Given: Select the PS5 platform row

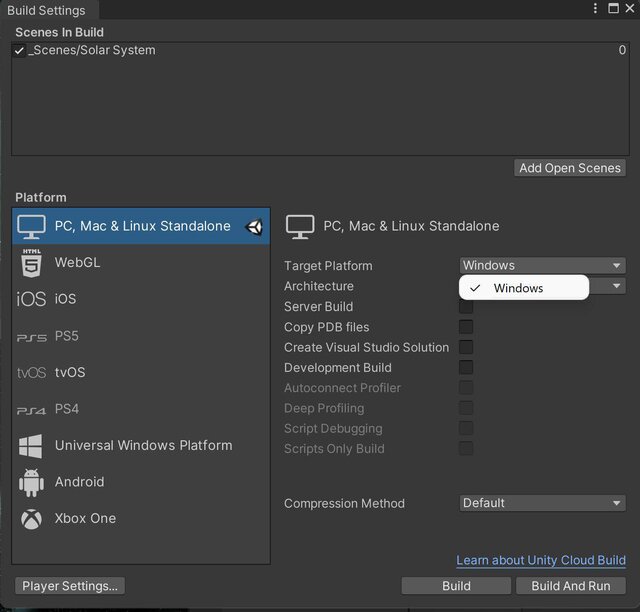Looking at the screenshot, I should point(141,336).
